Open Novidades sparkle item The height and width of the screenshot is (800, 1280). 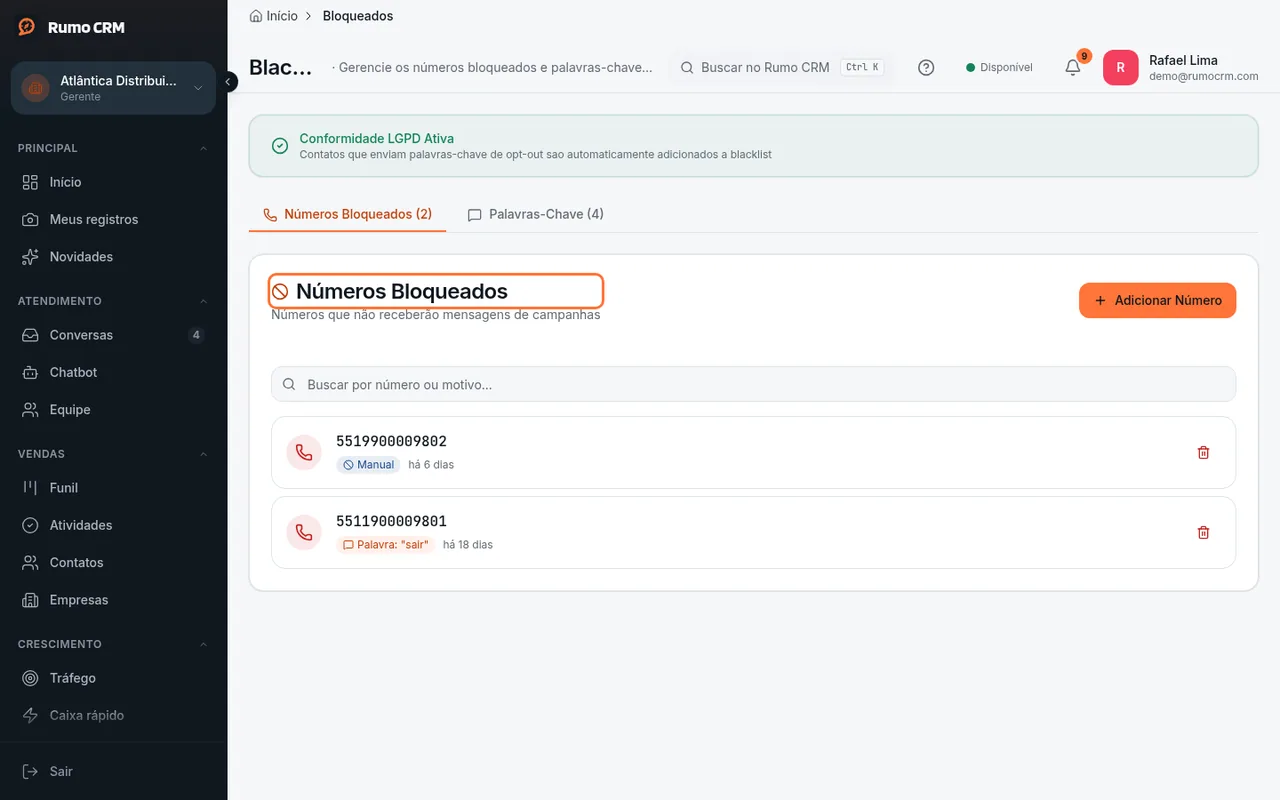[113, 257]
